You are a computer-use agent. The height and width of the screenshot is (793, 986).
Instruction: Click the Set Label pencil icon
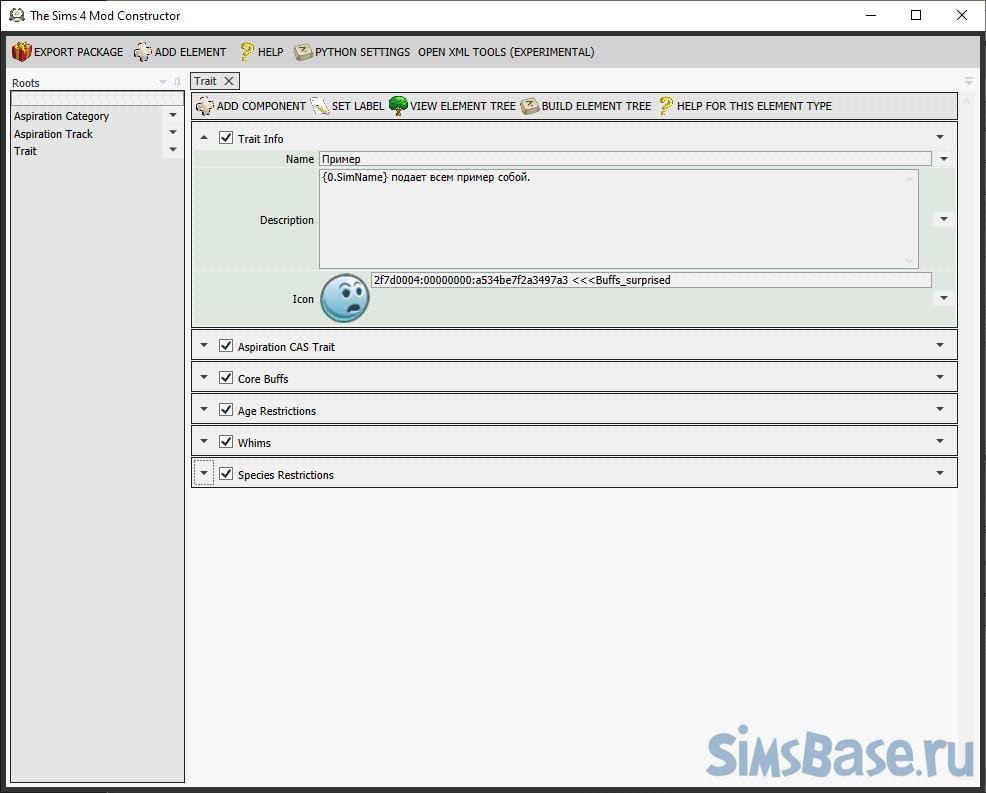[x=320, y=106]
